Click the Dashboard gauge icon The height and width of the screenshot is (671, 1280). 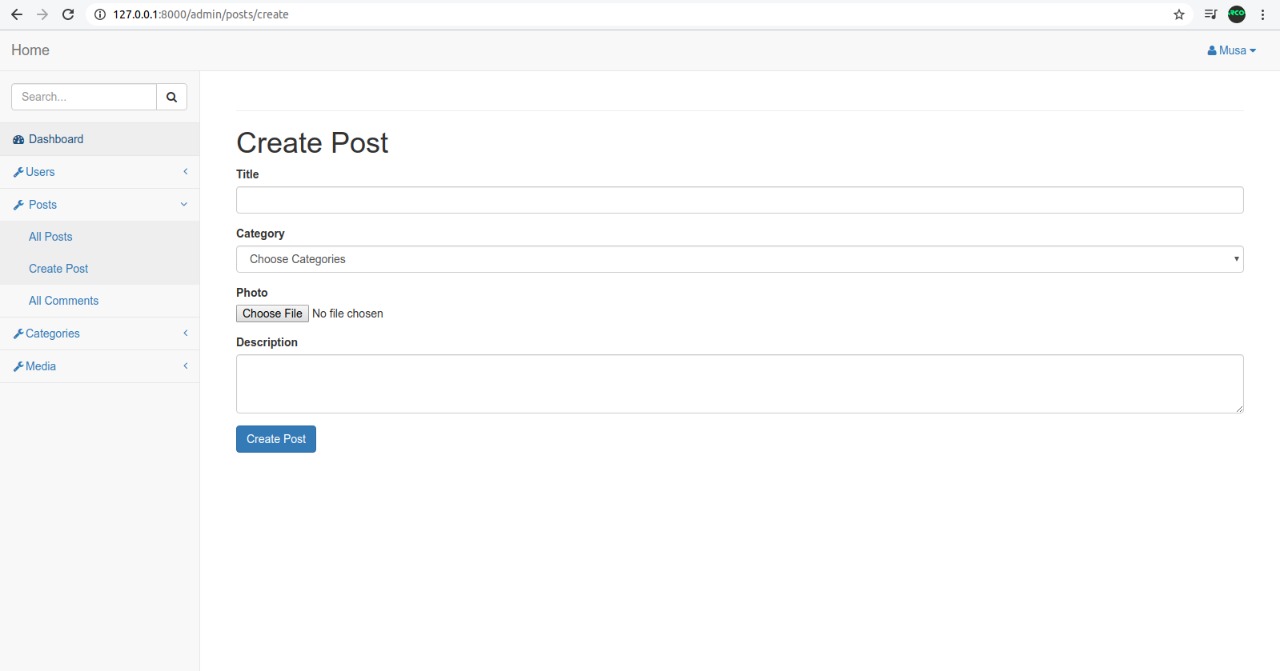point(18,139)
